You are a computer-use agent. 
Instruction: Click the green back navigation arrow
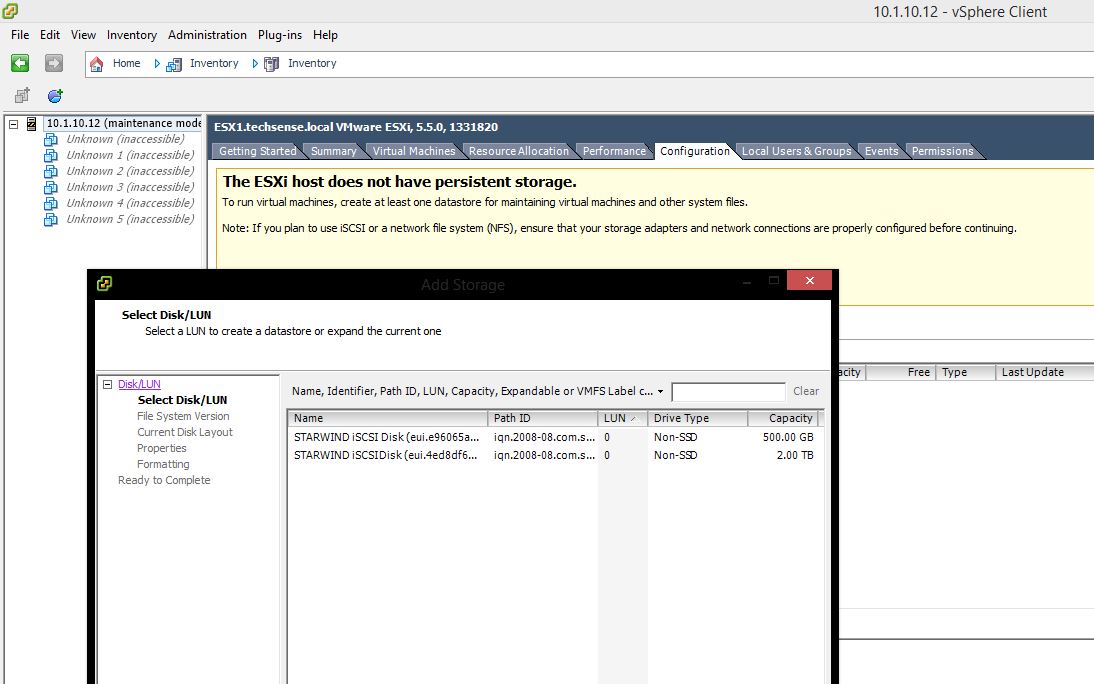20,64
